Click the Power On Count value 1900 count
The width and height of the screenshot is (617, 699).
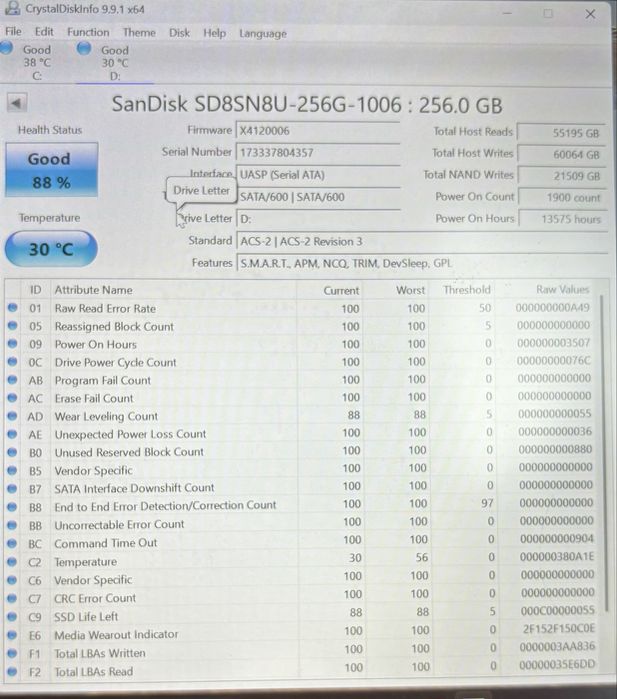coord(563,197)
